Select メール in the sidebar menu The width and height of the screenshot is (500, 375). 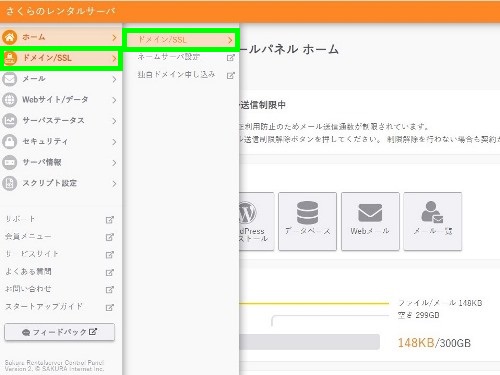pyautogui.click(x=61, y=79)
